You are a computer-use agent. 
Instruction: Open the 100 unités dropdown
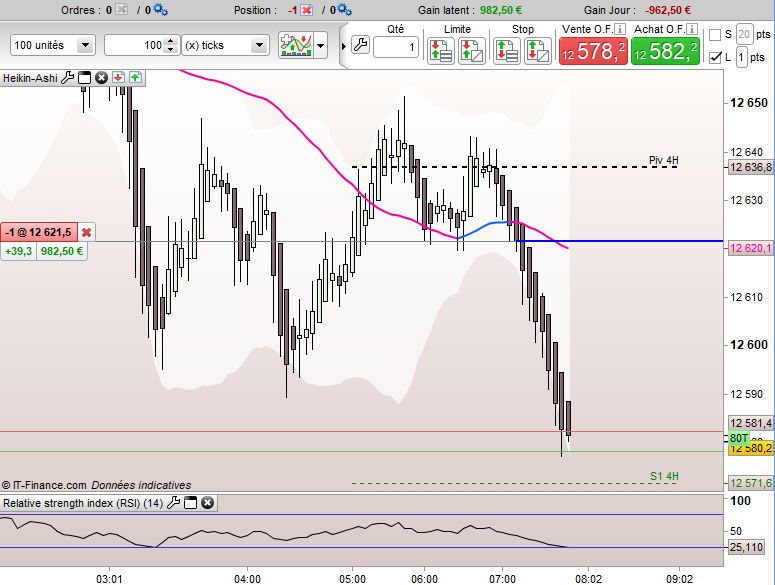click(x=52, y=45)
